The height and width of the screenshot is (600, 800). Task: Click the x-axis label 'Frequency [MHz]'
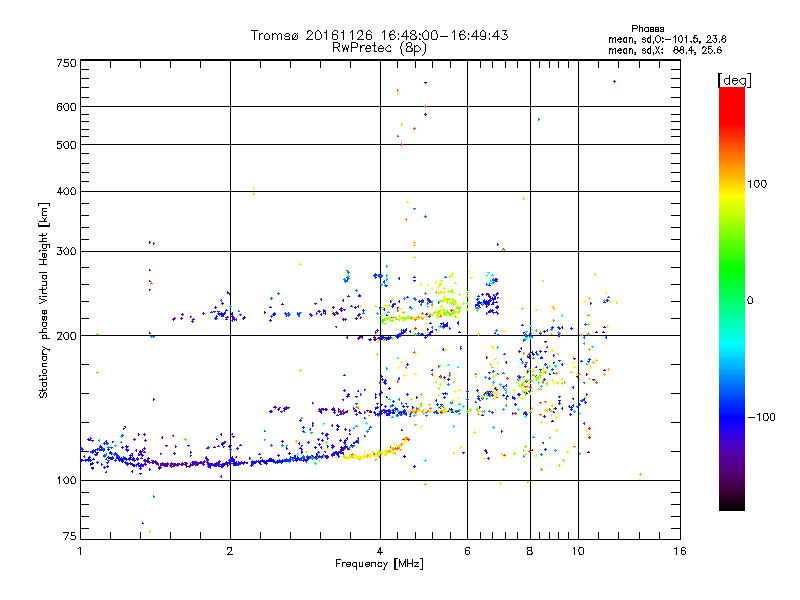(379, 564)
